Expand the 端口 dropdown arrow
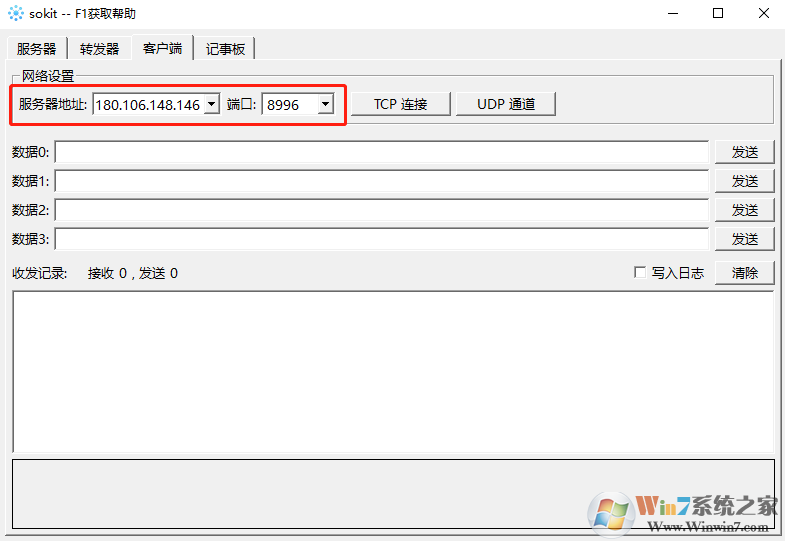785x541 pixels. [x=325, y=105]
